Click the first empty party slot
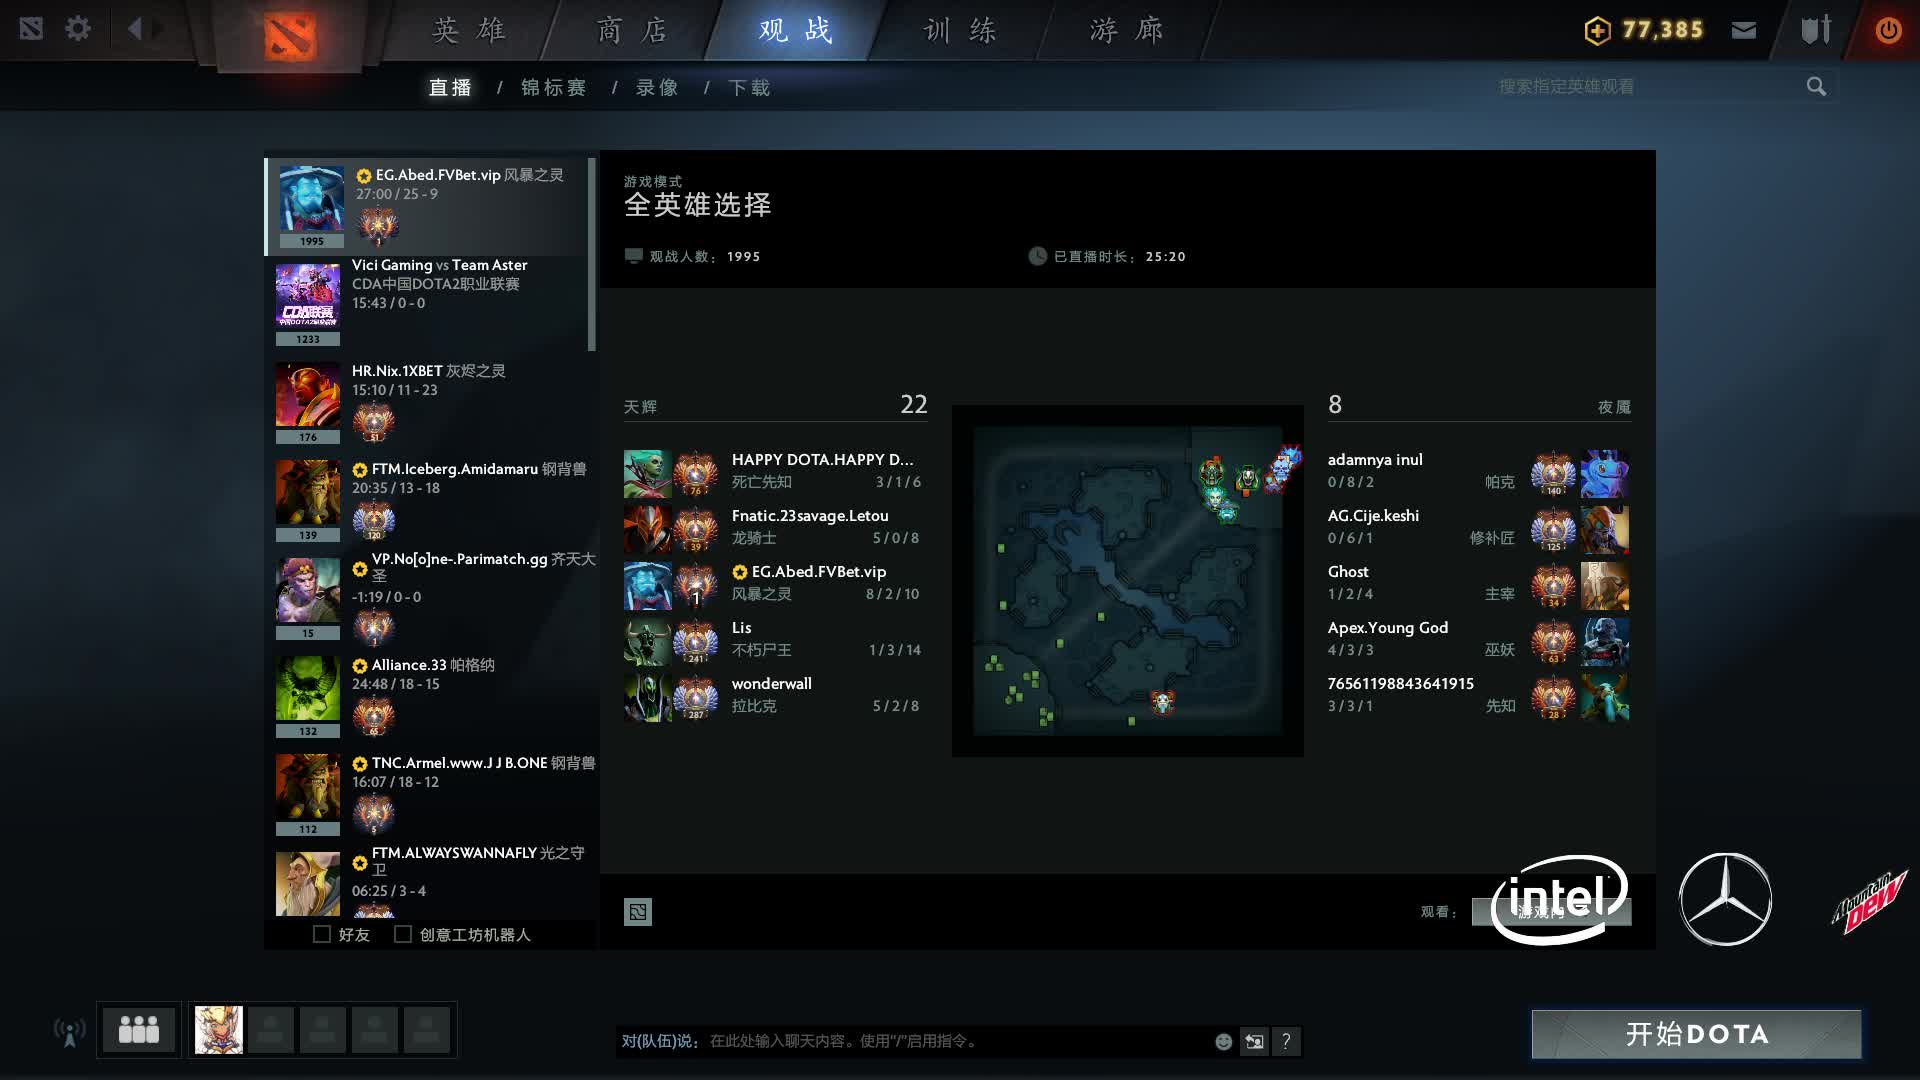The width and height of the screenshot is (1920, 1080). click(x=270, y=1030)
